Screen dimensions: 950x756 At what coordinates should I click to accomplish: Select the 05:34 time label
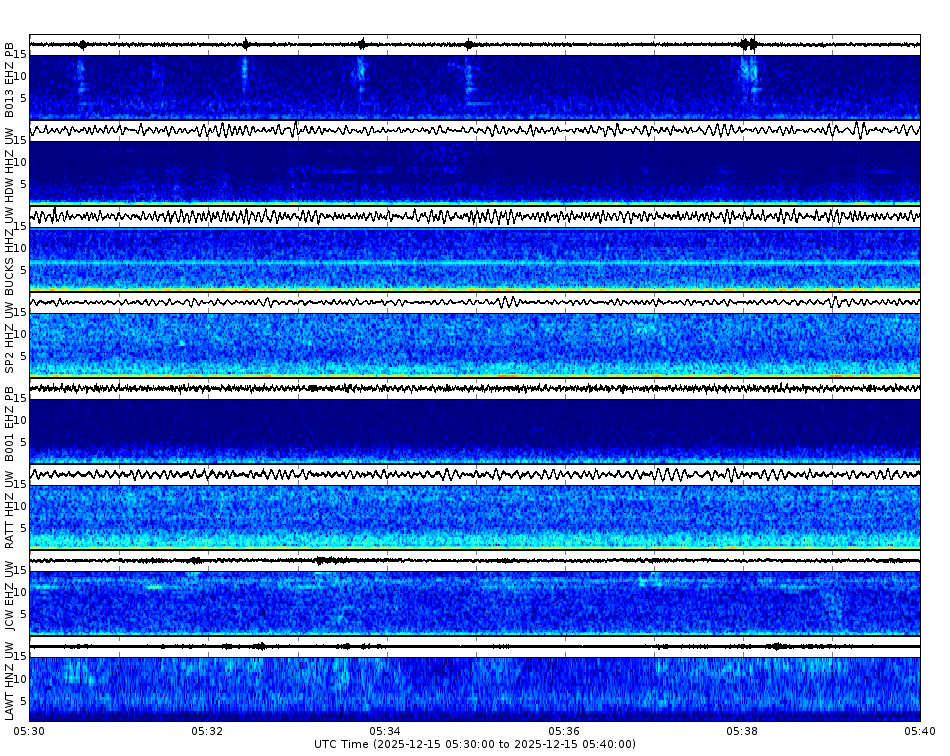click(x=385, y=731)
